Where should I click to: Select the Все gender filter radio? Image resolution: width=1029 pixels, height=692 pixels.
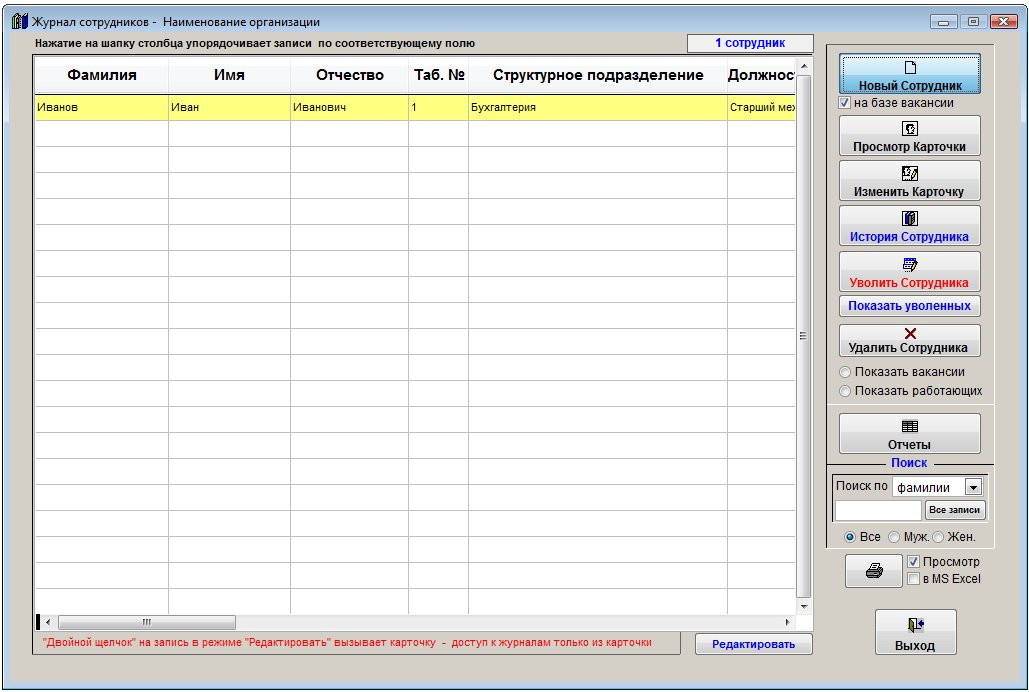(850, 537)
